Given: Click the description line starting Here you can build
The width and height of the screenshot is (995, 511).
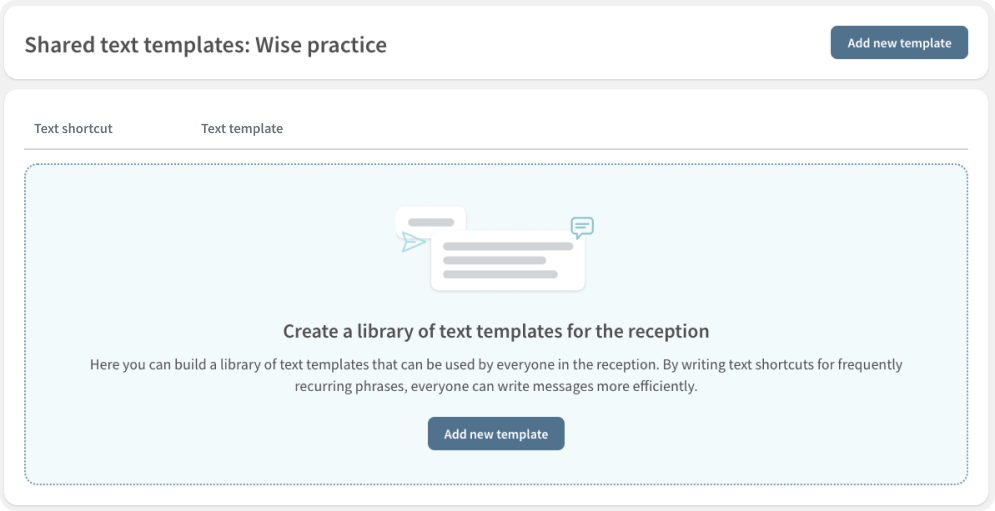Looking at the screenshot, I should [496, 365].
